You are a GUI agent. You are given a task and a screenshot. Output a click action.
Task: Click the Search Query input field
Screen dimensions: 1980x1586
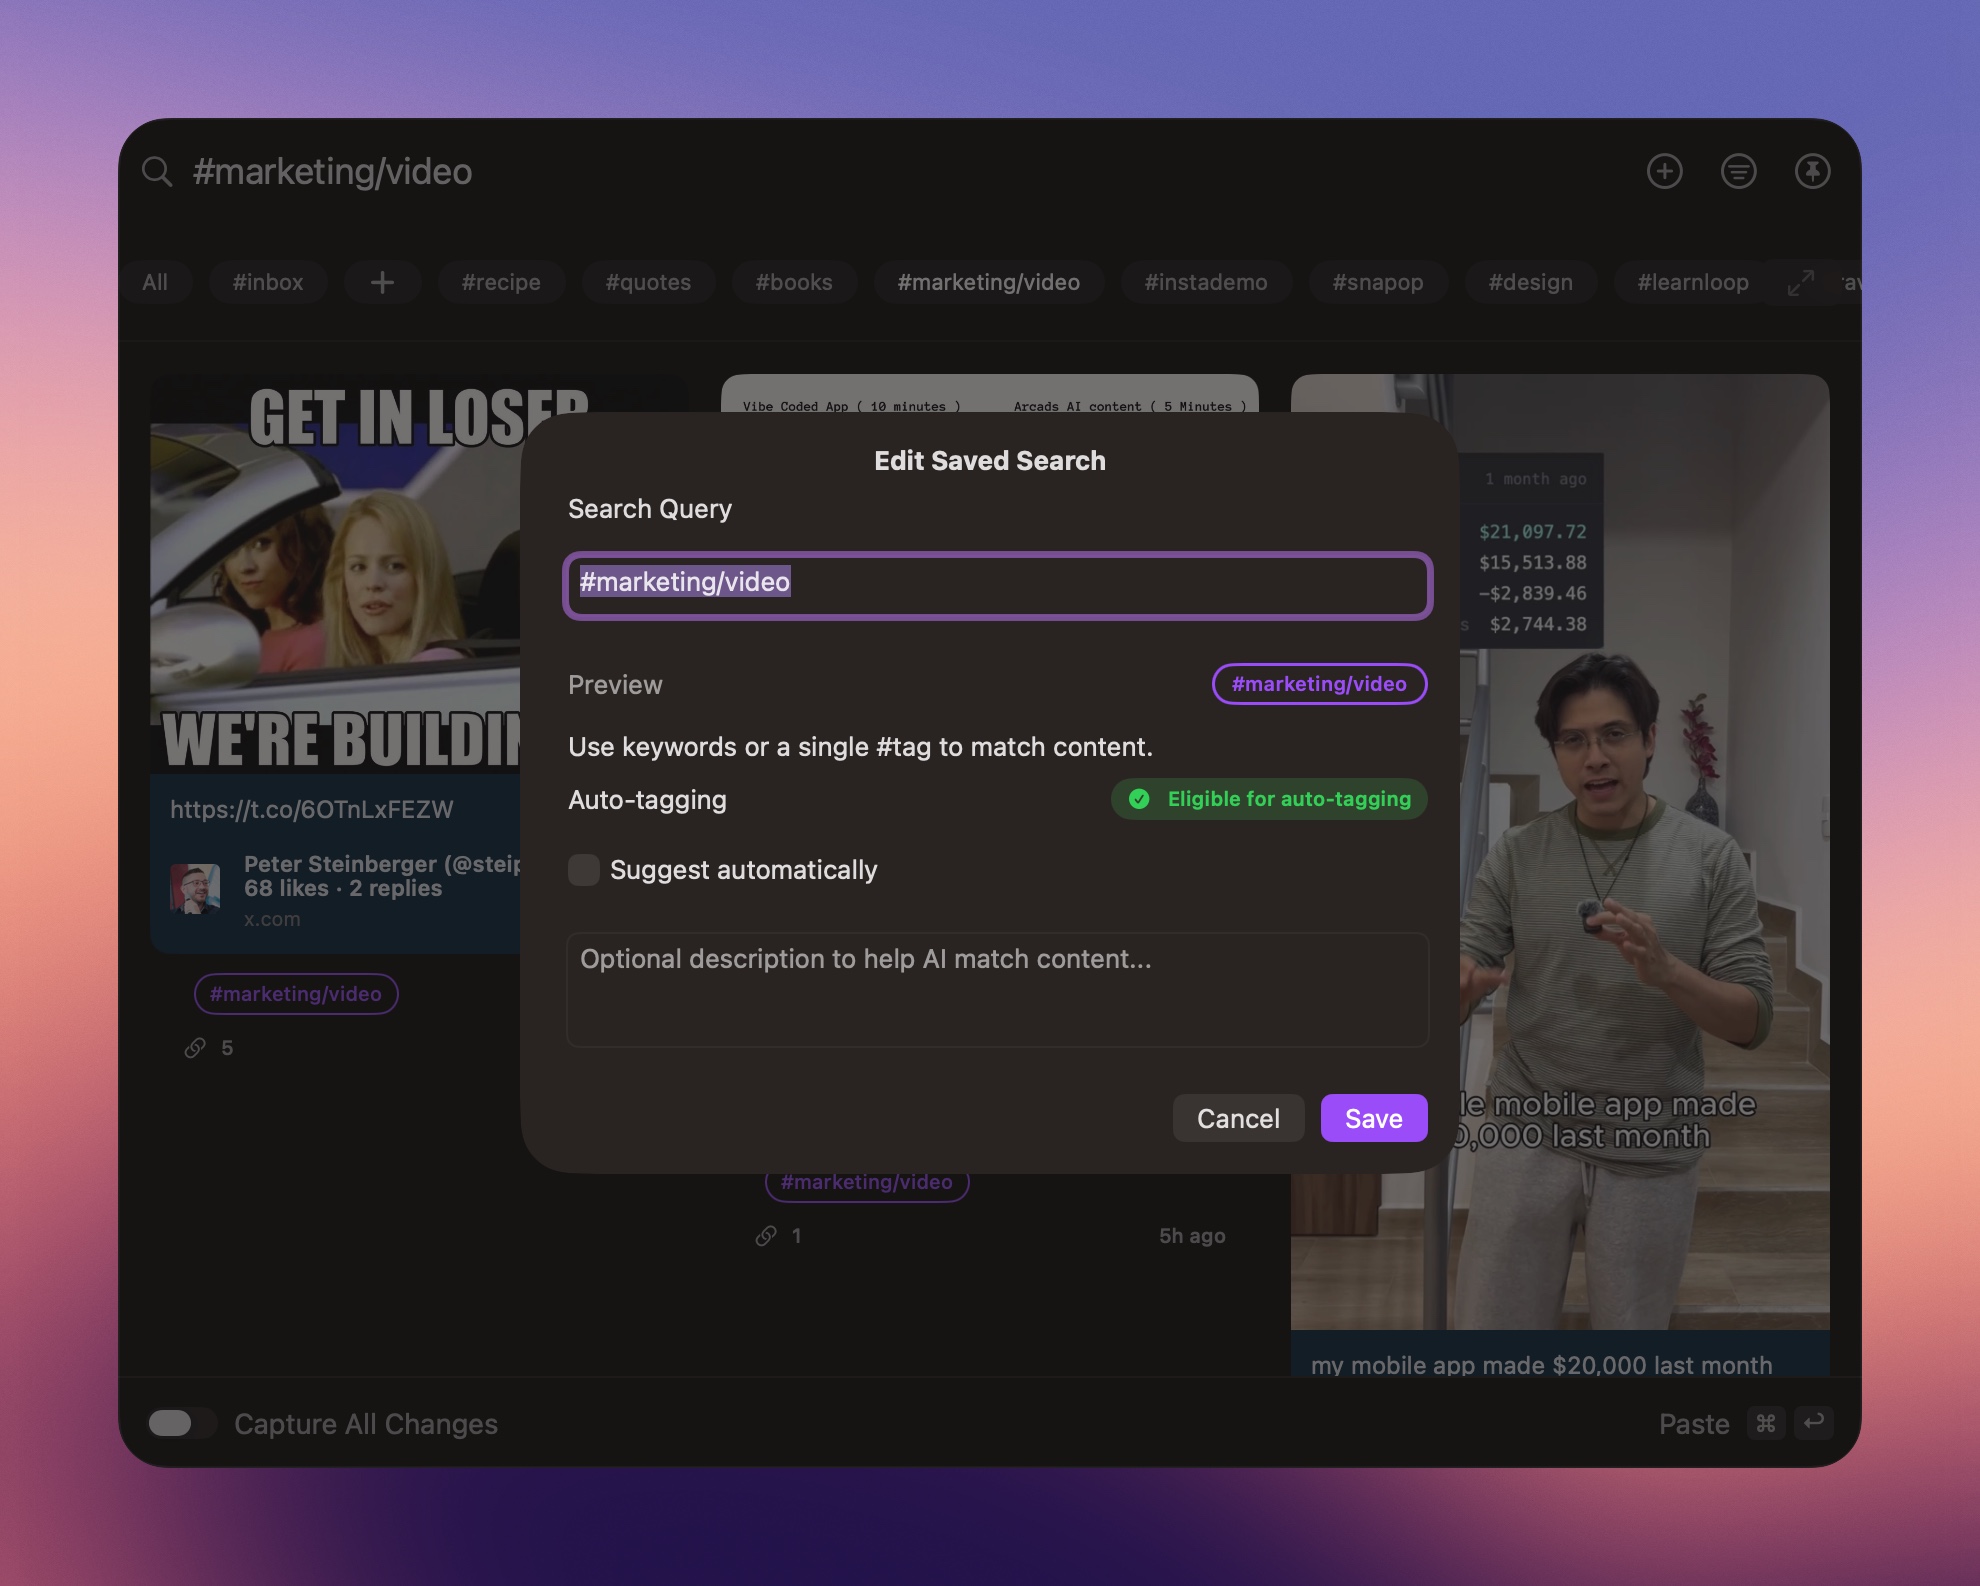point(997,585)
